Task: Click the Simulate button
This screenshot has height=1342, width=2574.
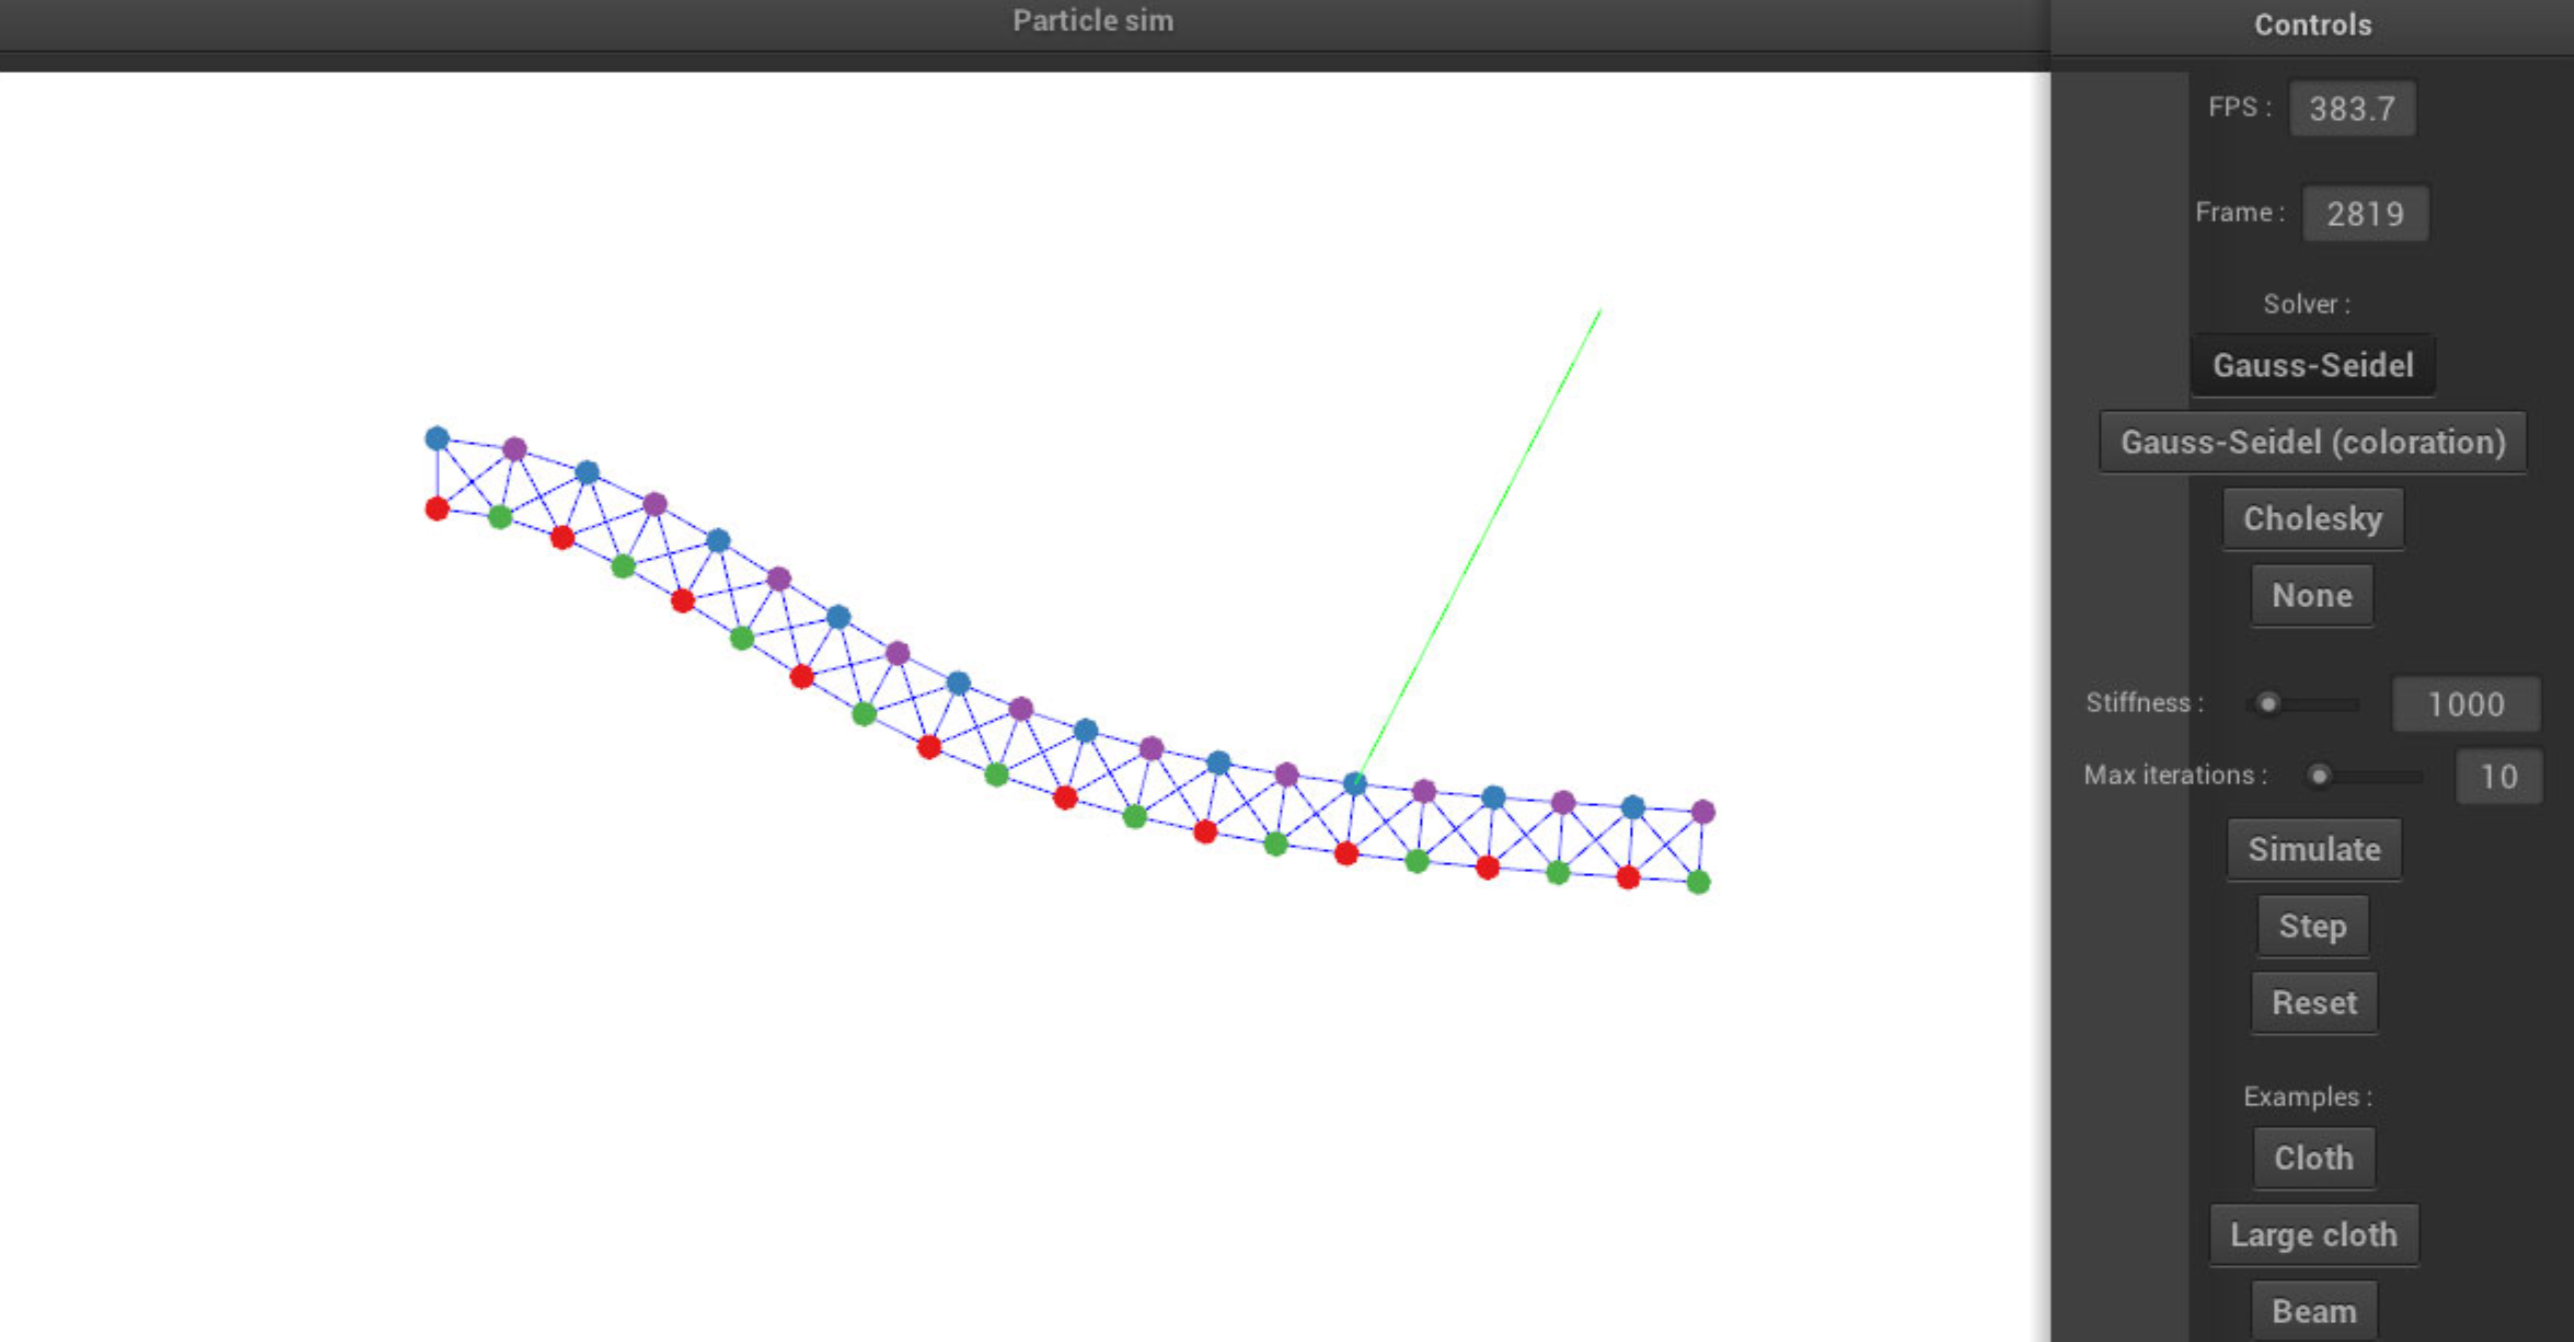Action: (2313, 849)
